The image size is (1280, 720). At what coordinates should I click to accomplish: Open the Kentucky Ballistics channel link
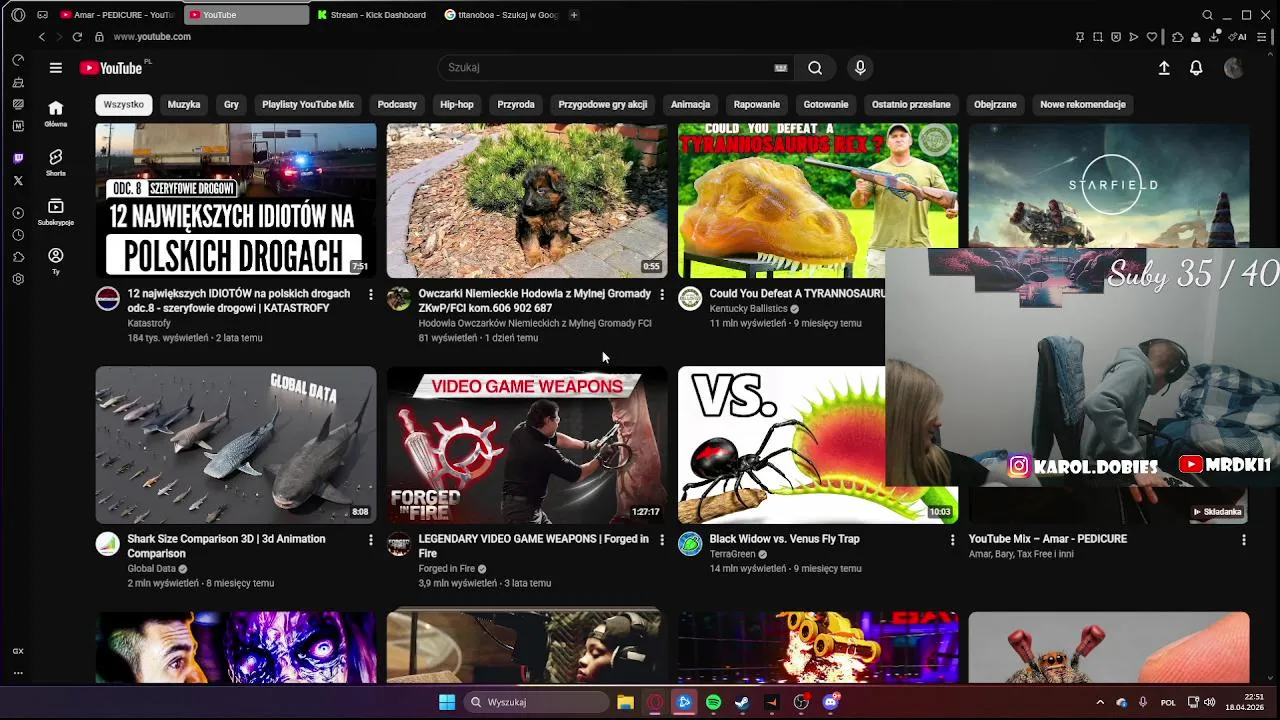[x=748, y=309]
